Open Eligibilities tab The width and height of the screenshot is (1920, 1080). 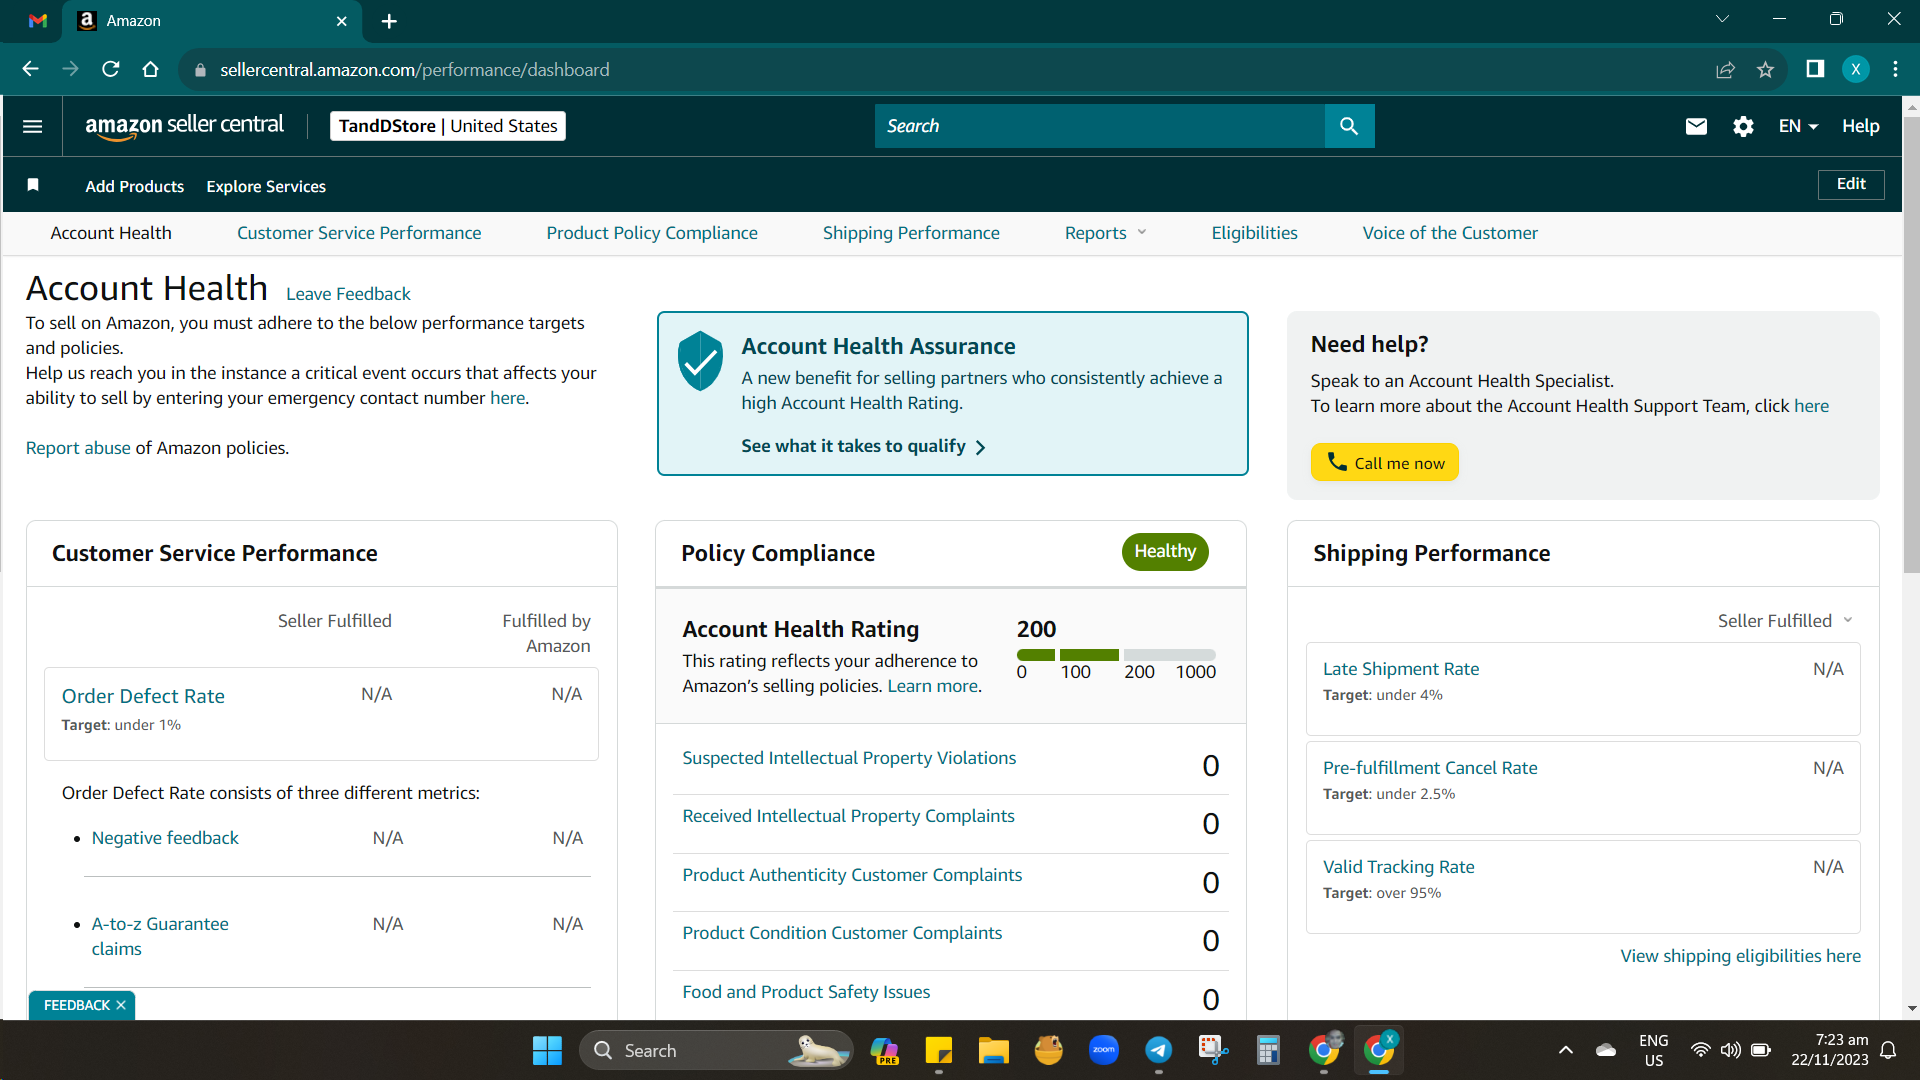(1254, 233)
